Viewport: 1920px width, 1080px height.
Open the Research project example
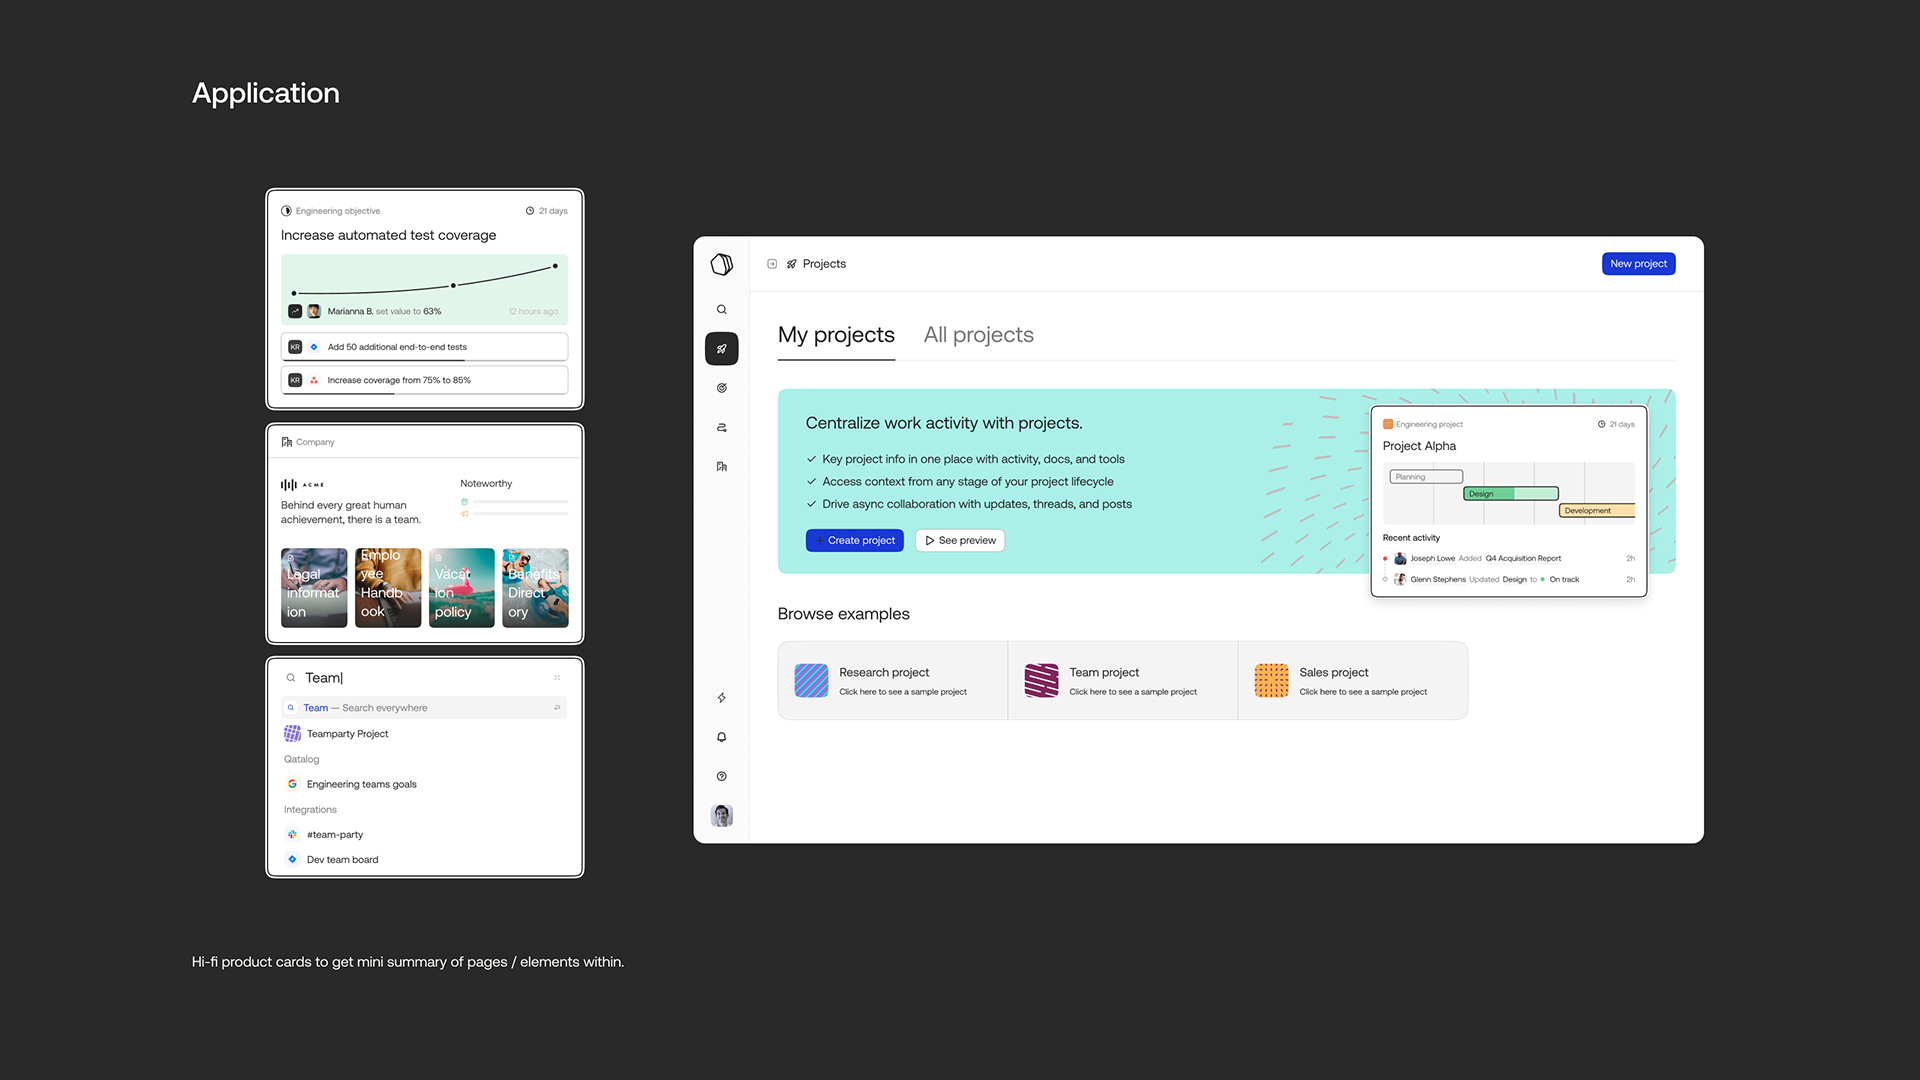pyautogui.click(x=892, y=681)
